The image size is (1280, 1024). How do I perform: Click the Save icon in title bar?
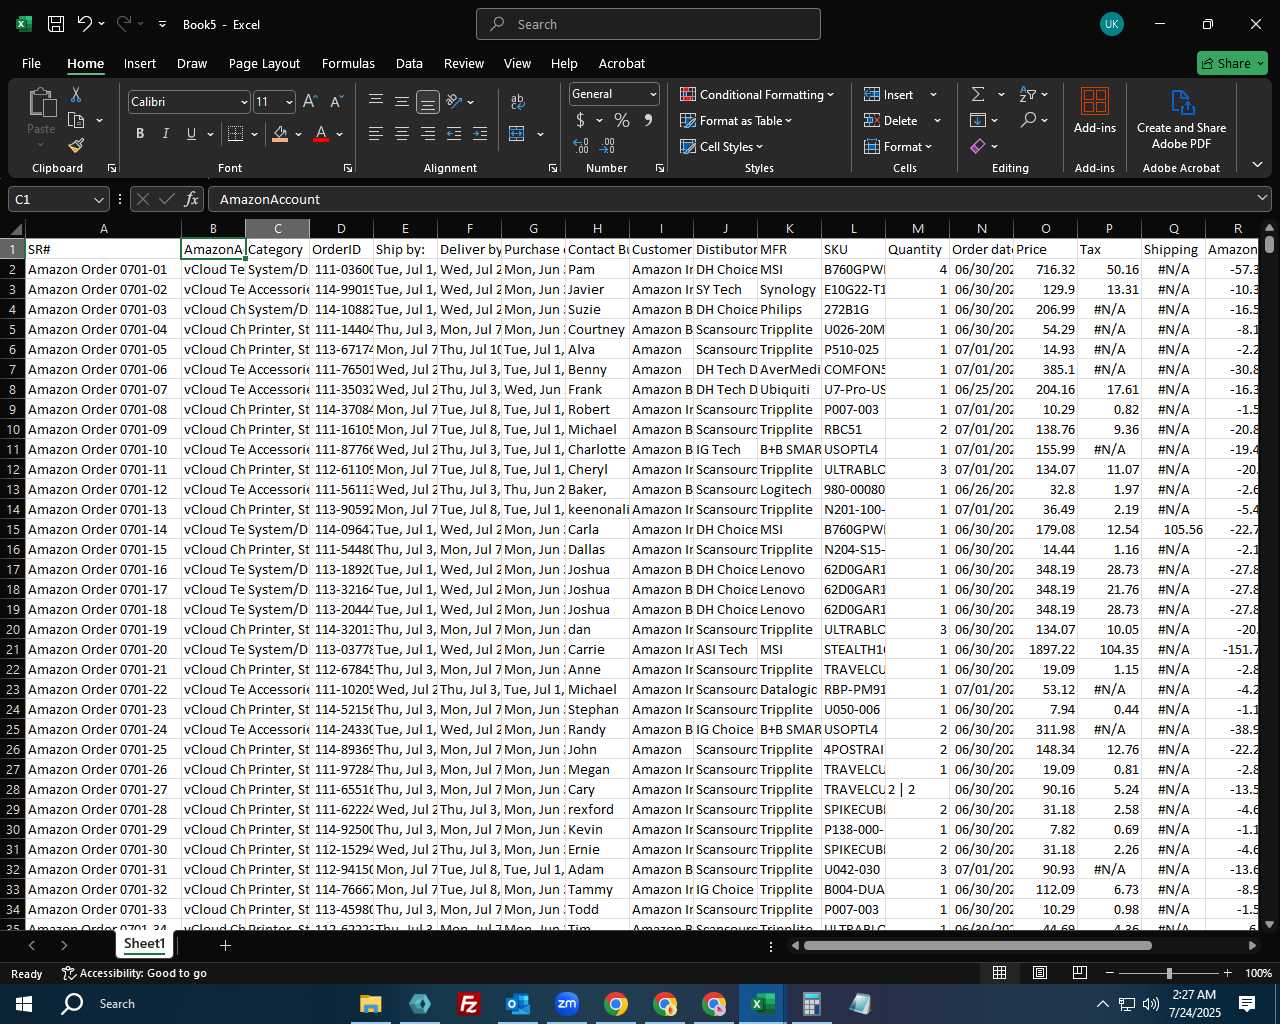point(56,24)
